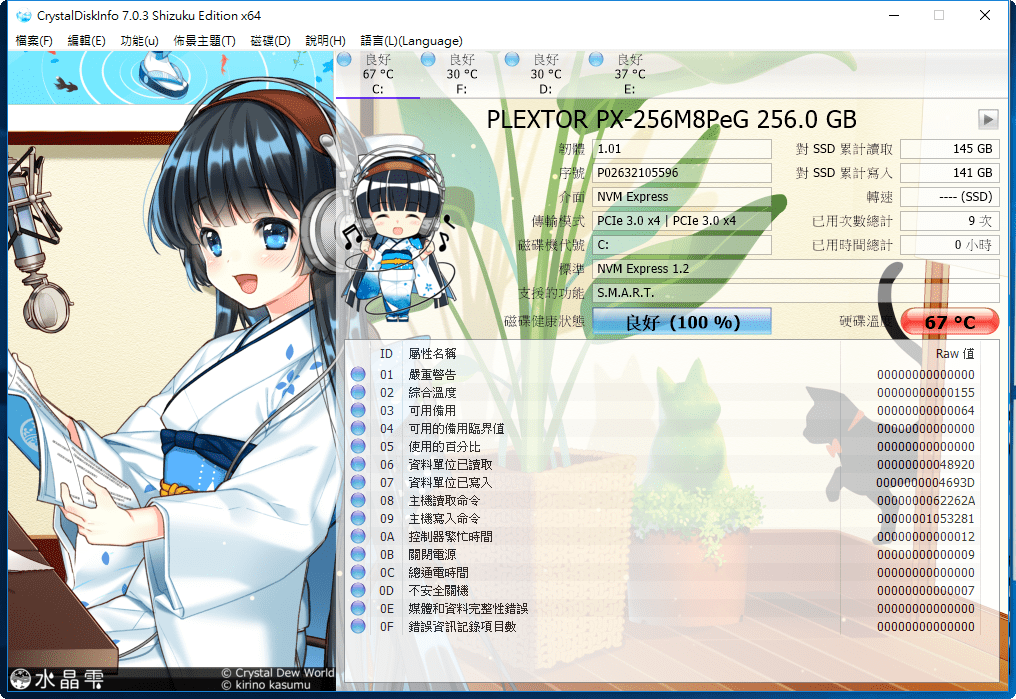Click the drive letter field C:
This screenshot has height=699, width=1016.
pos(682,245)
